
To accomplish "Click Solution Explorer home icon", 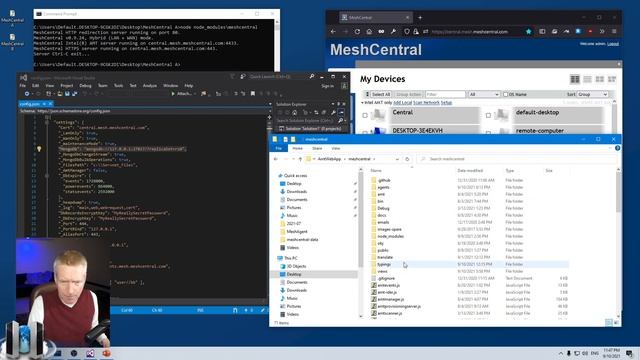I will [x=294, y=112].
